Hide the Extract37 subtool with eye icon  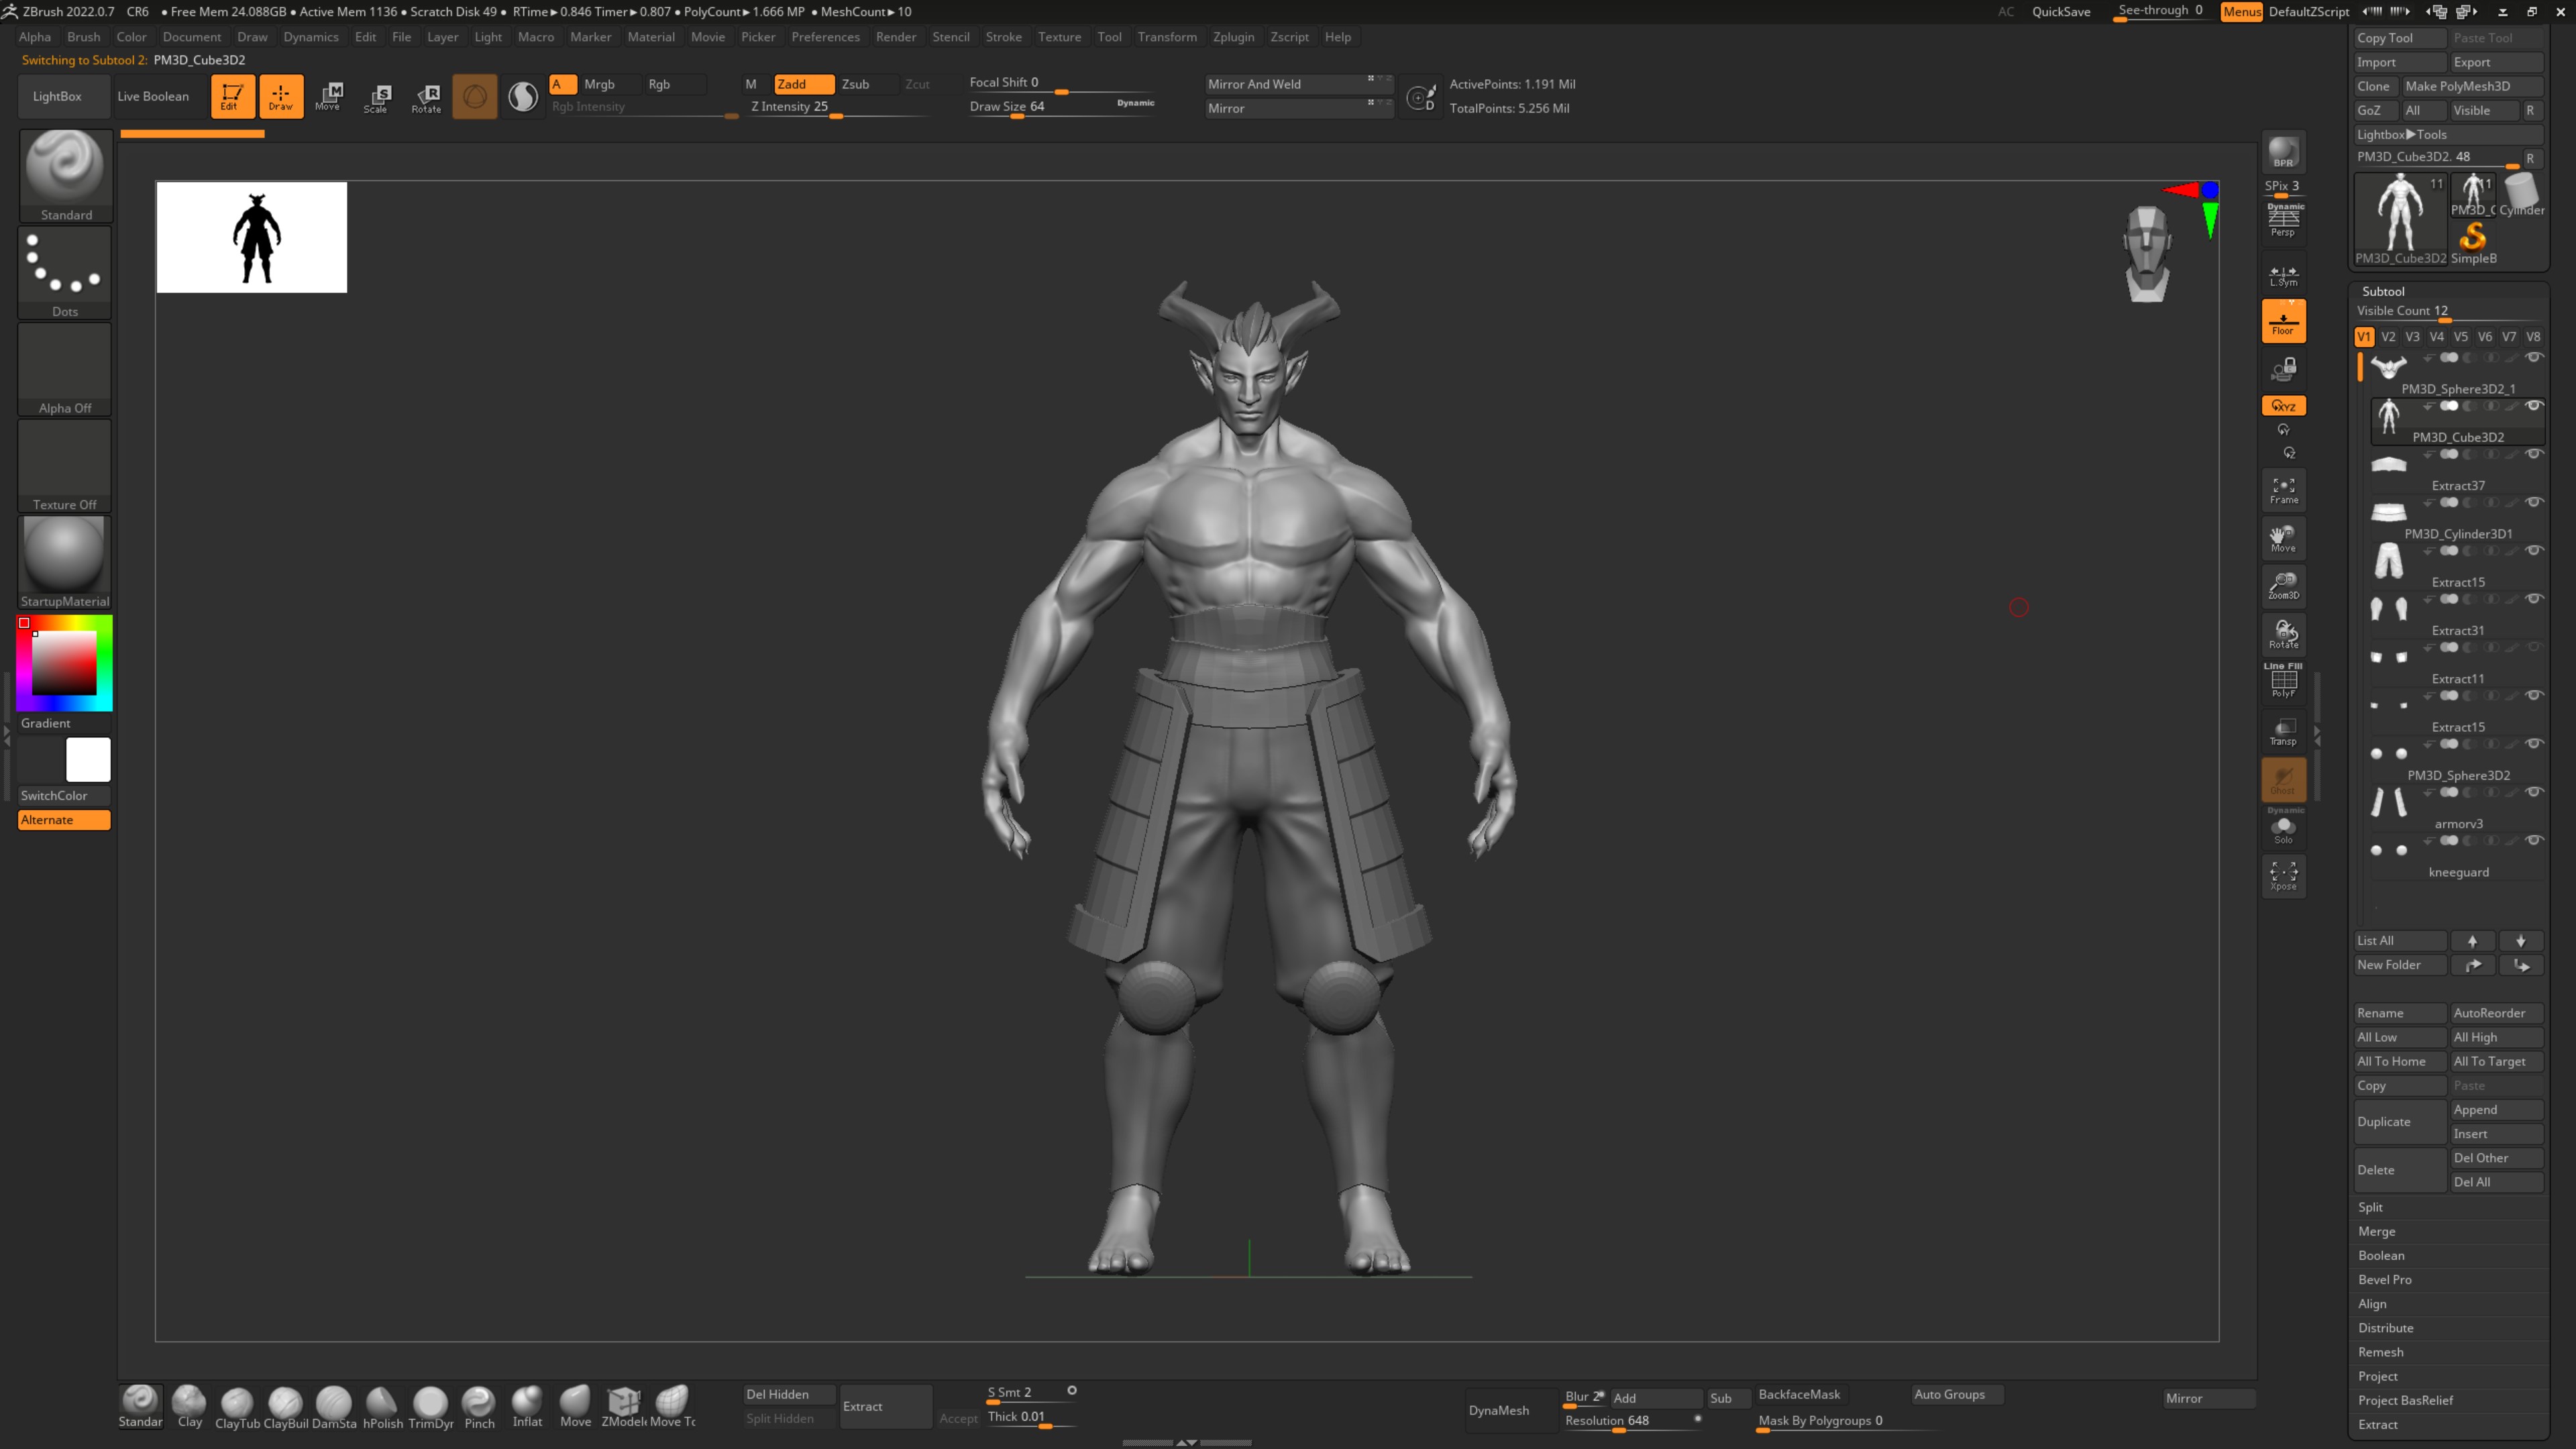[2533, 454]
